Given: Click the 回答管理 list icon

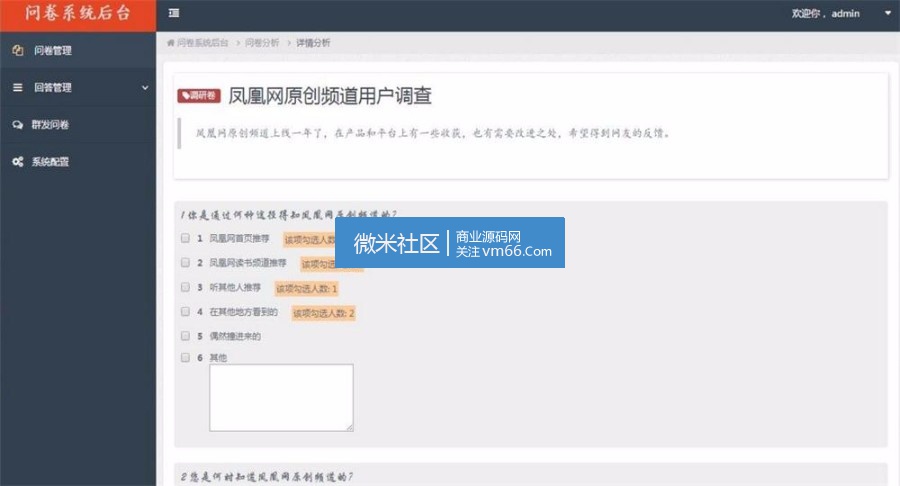Looking at the screenshot, I should [x=18, y=88].
